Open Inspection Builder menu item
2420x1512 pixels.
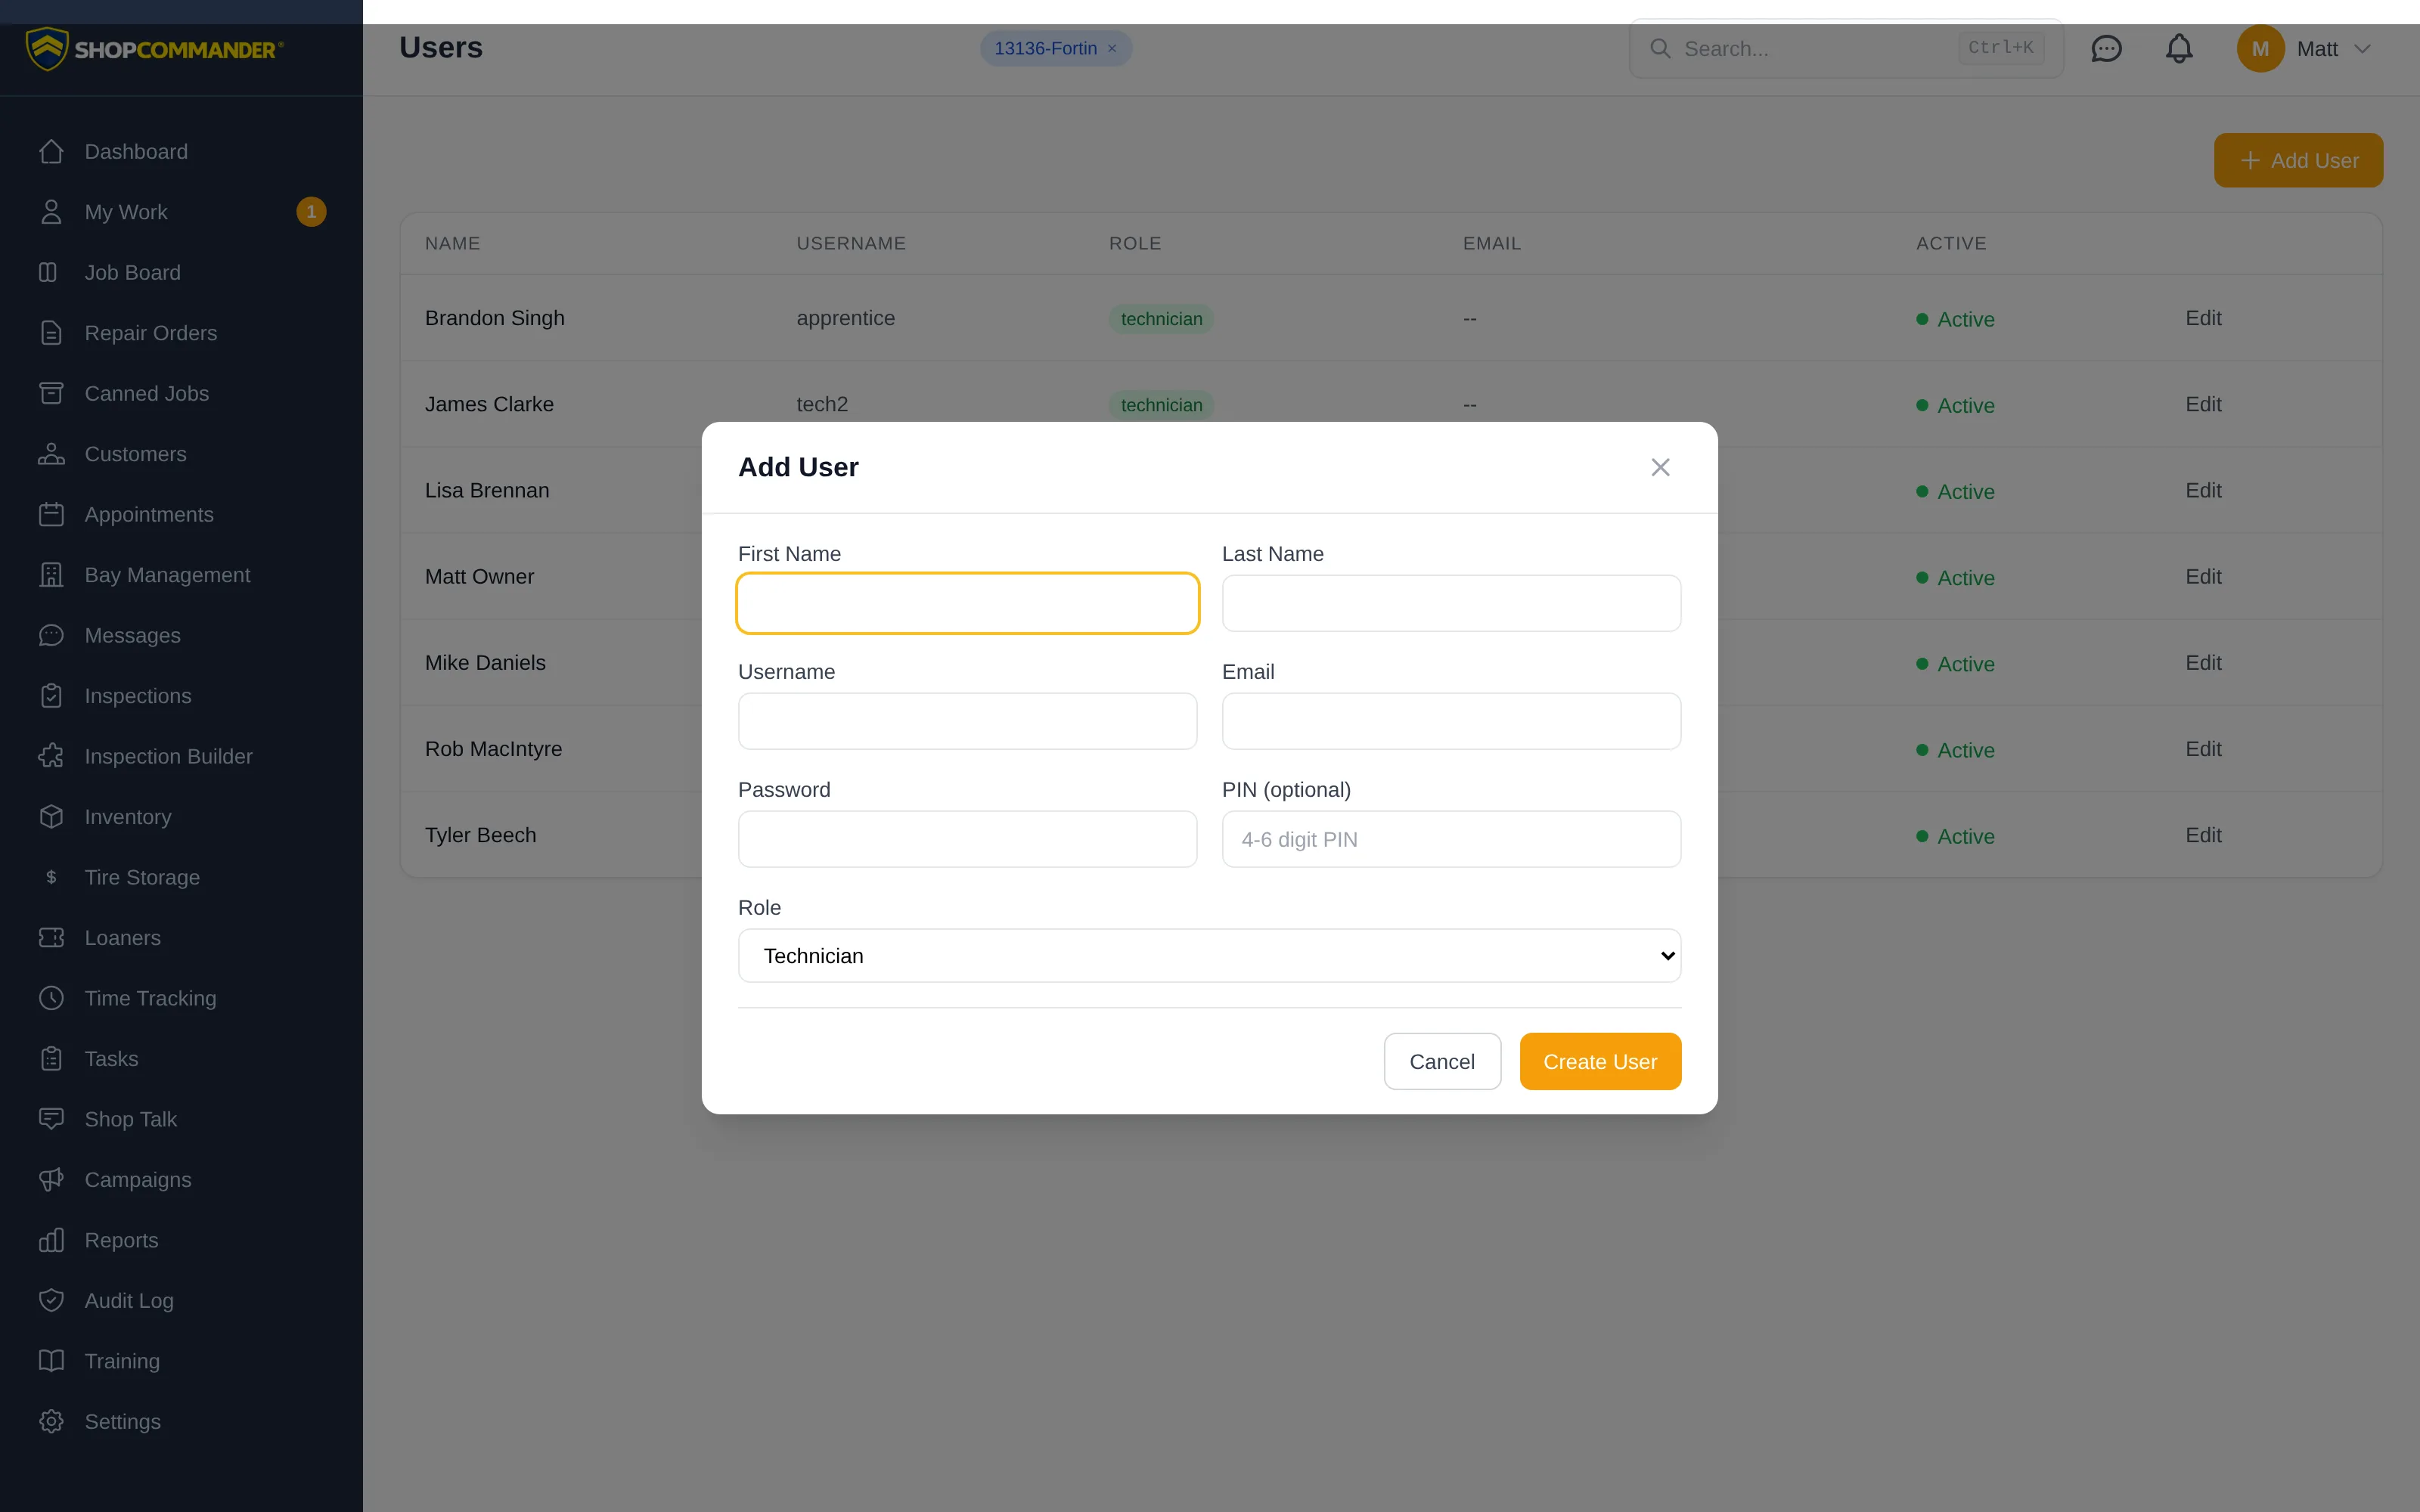(x=181, y=756)
